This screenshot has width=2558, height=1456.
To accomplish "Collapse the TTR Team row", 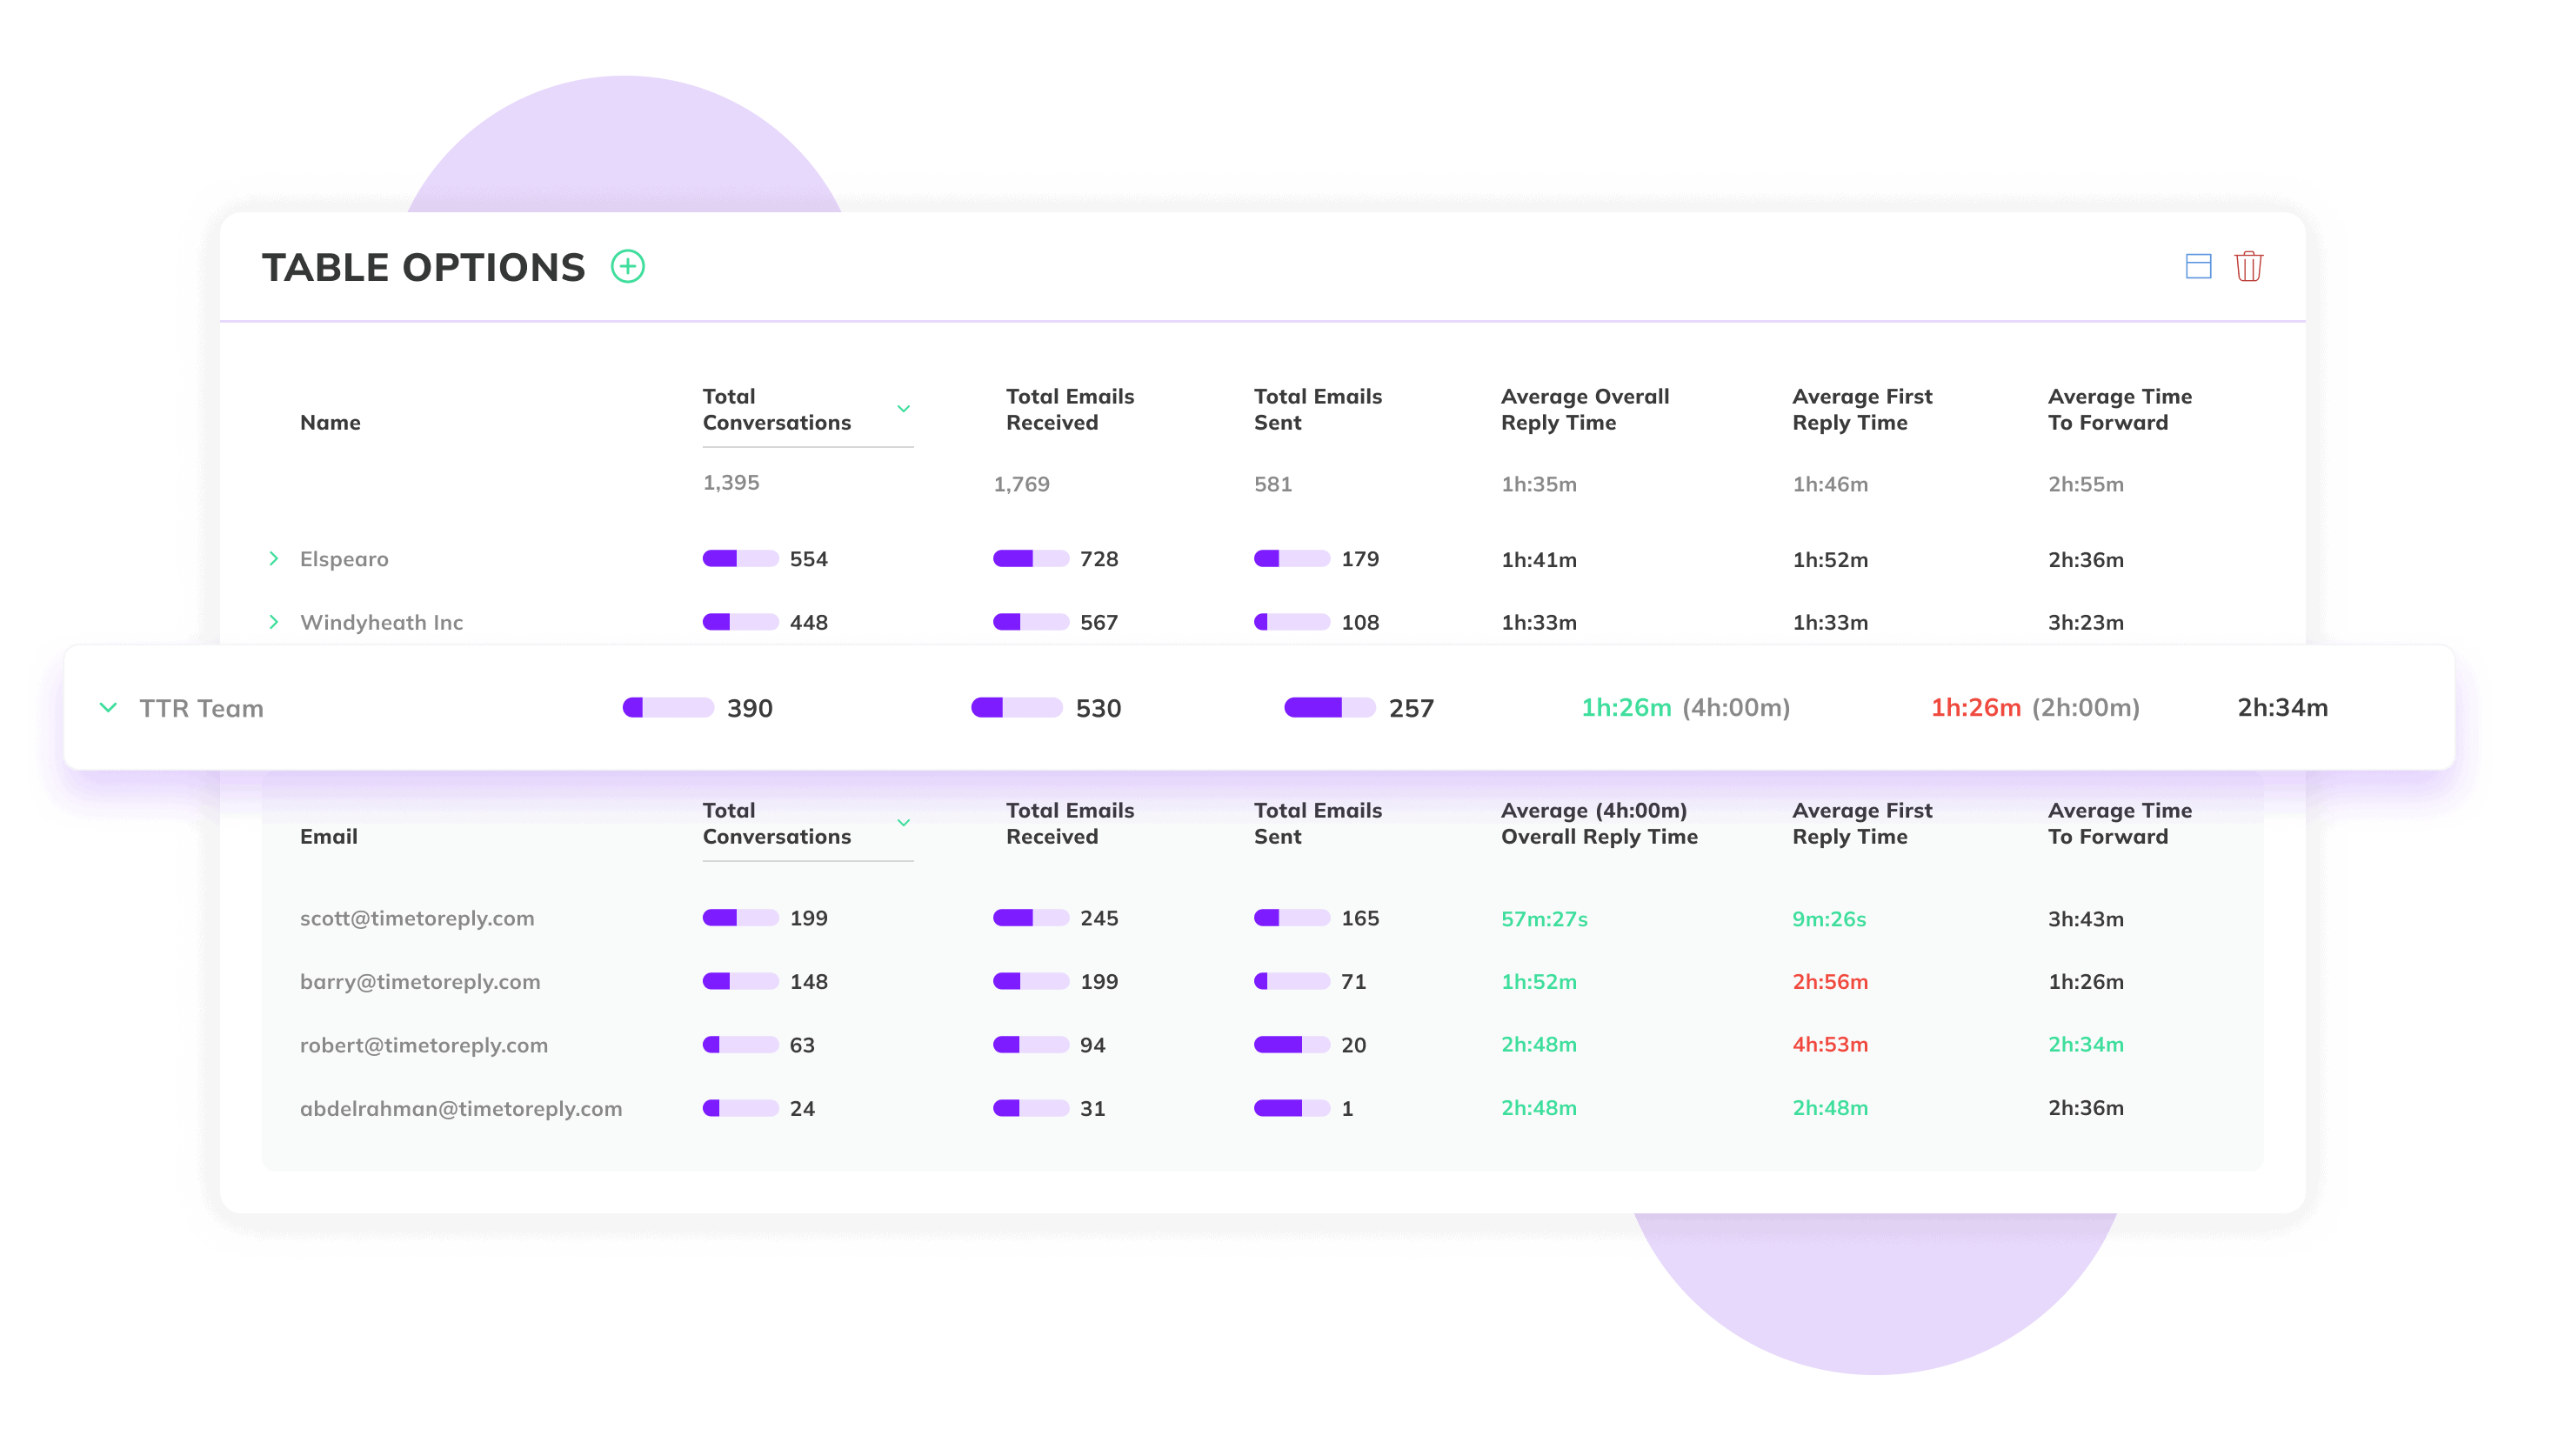I will (108, 708).
